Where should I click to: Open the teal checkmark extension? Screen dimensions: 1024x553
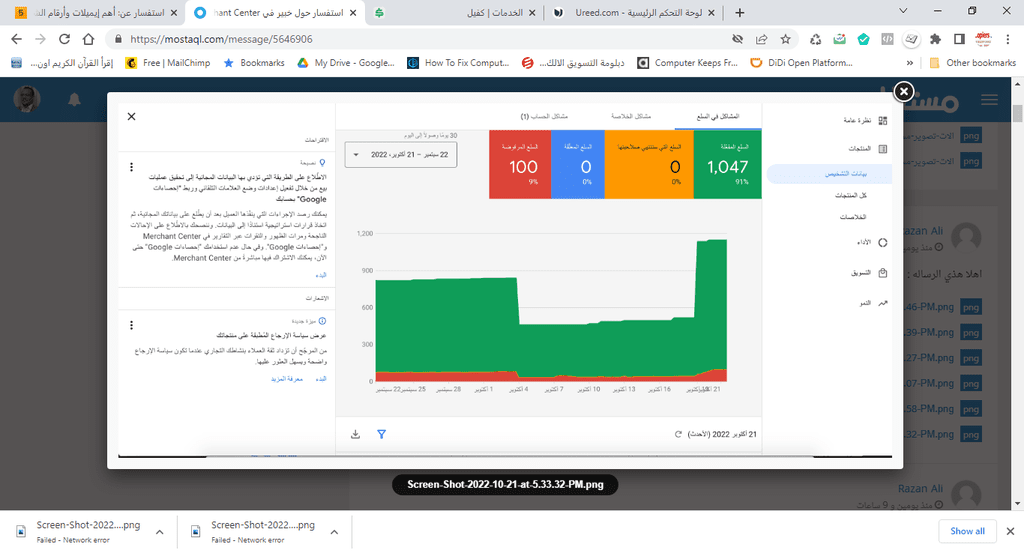click(863, 39)
